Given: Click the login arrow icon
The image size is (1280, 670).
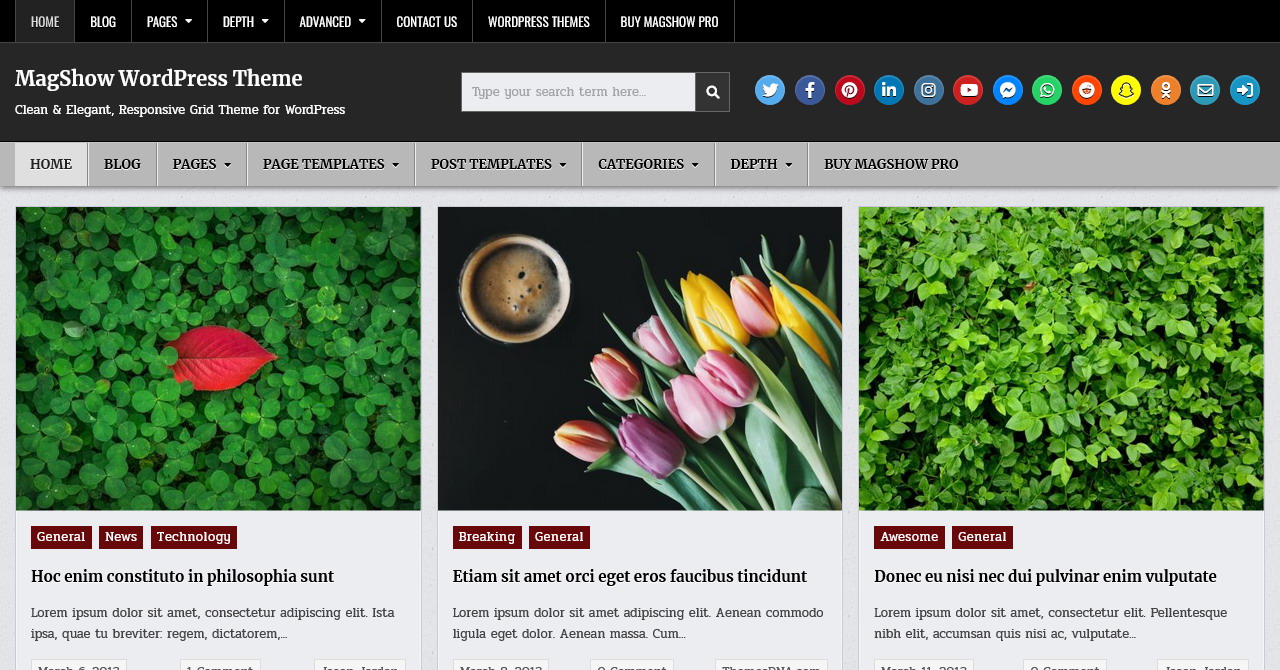Looking at the screenshot, I should pyautogui.click(x=1245, y=90).
